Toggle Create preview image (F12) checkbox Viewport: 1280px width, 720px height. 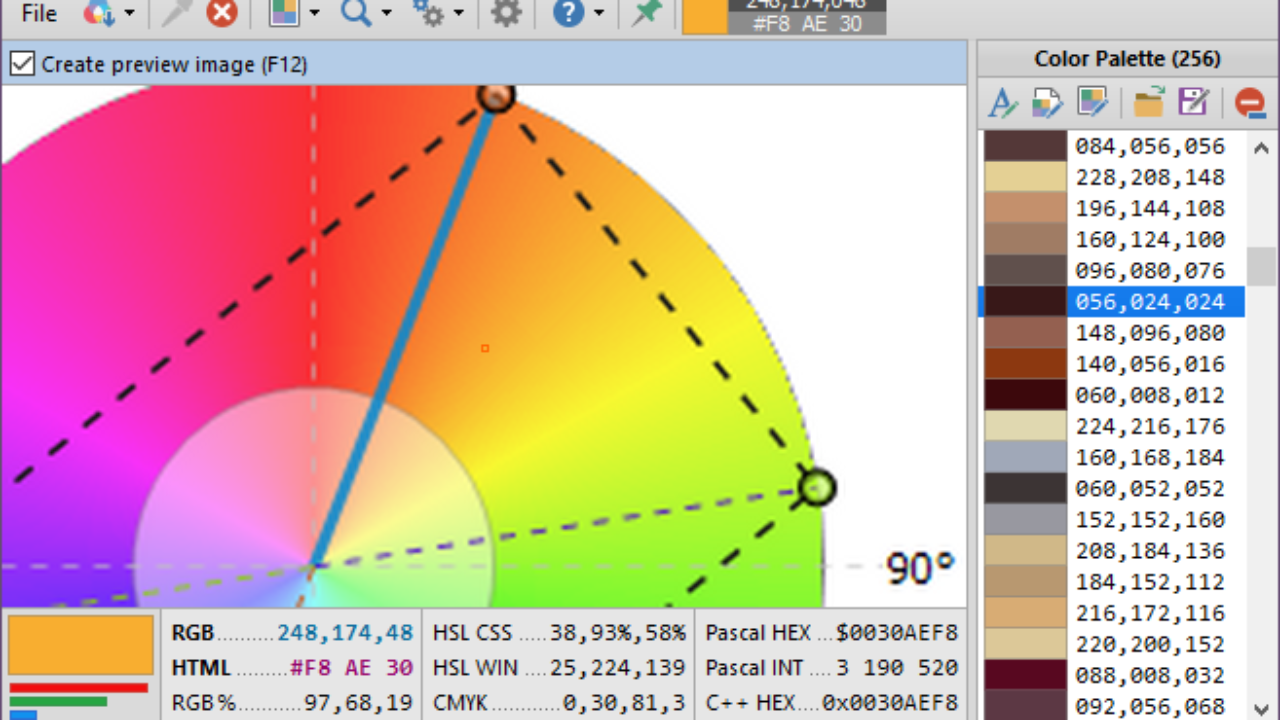21,65
